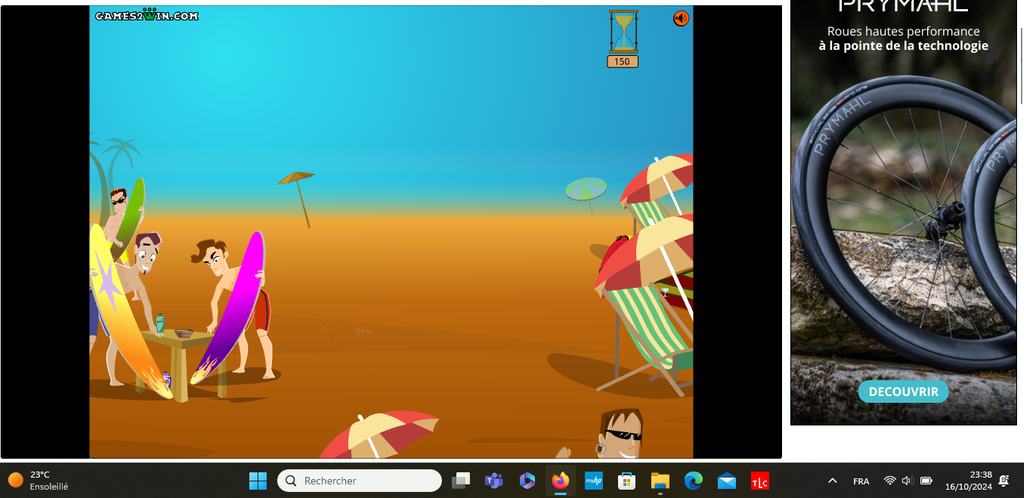The image size is (1024, 498).
Task: Click the distant brown beach umbrella
Action: 299,198
